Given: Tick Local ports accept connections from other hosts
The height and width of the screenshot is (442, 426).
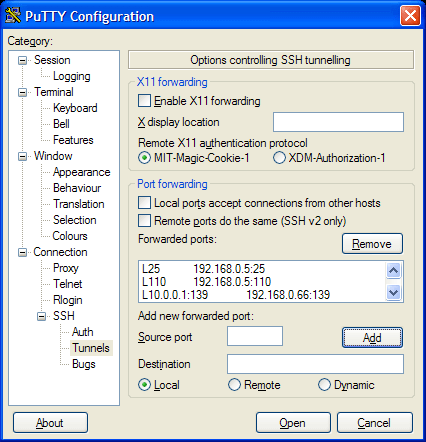Looking at the screenshot, I should point(144,203).
